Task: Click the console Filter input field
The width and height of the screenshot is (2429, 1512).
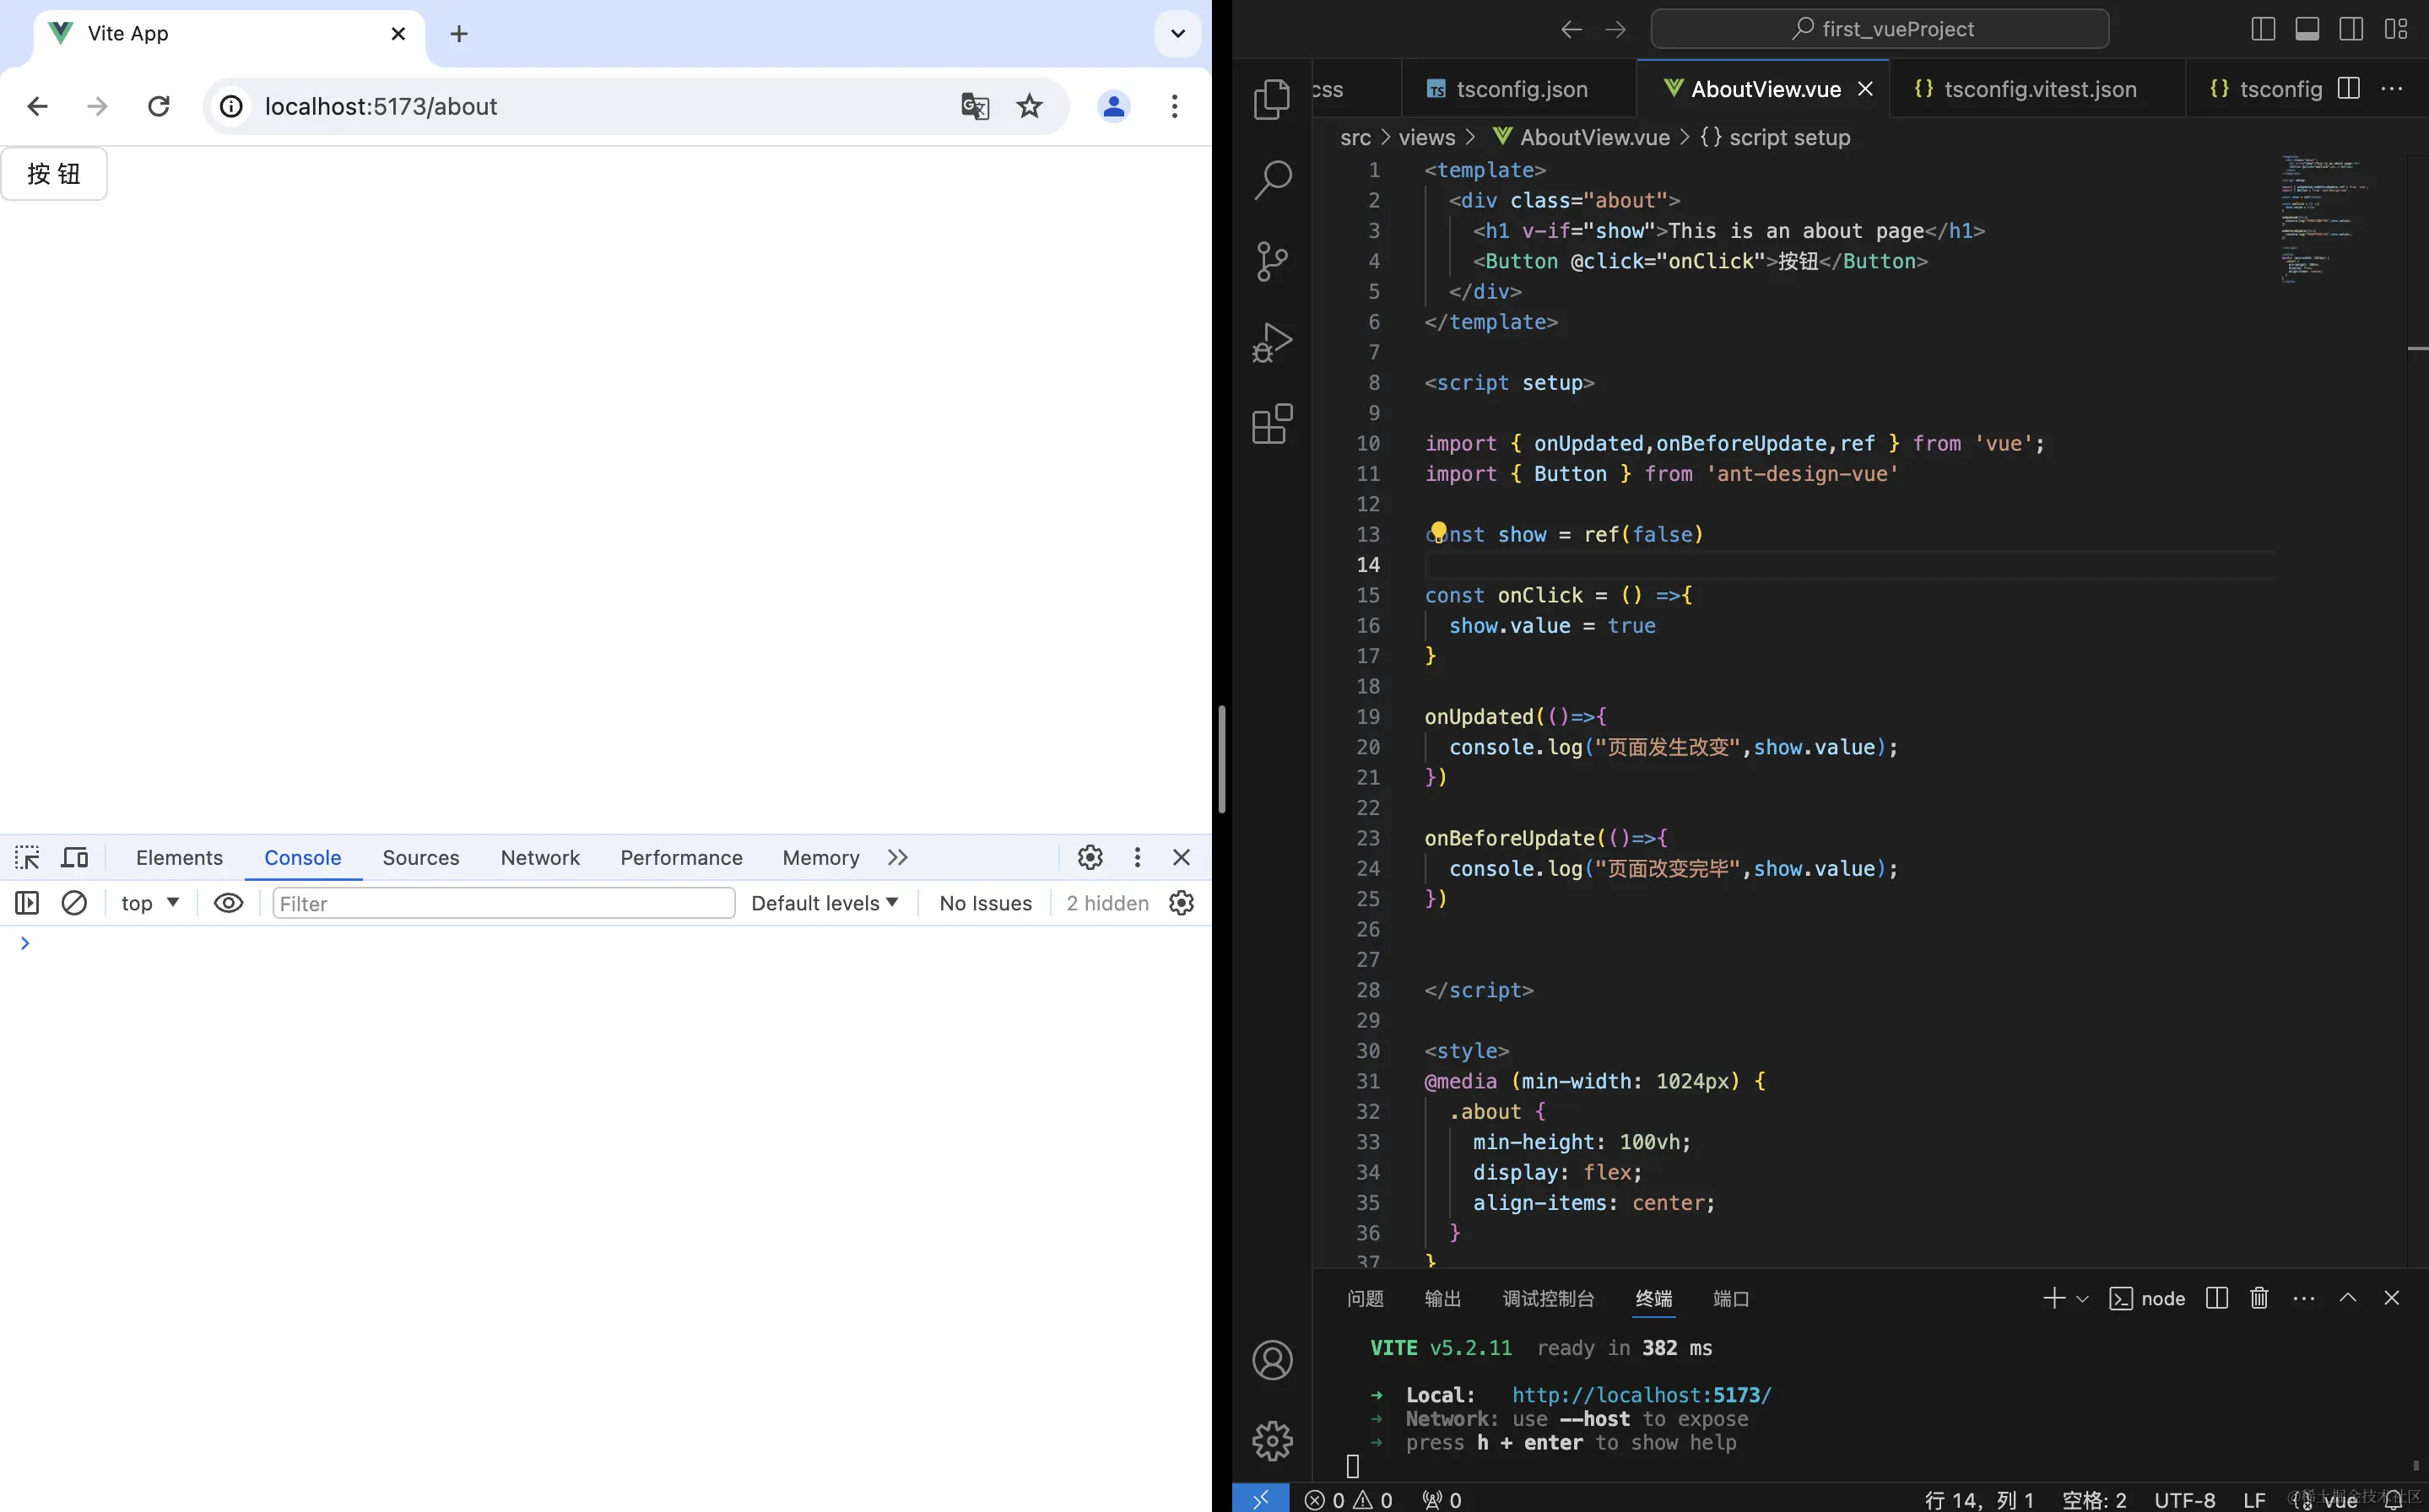Action: pyautogui.click(x=503, y=903)
